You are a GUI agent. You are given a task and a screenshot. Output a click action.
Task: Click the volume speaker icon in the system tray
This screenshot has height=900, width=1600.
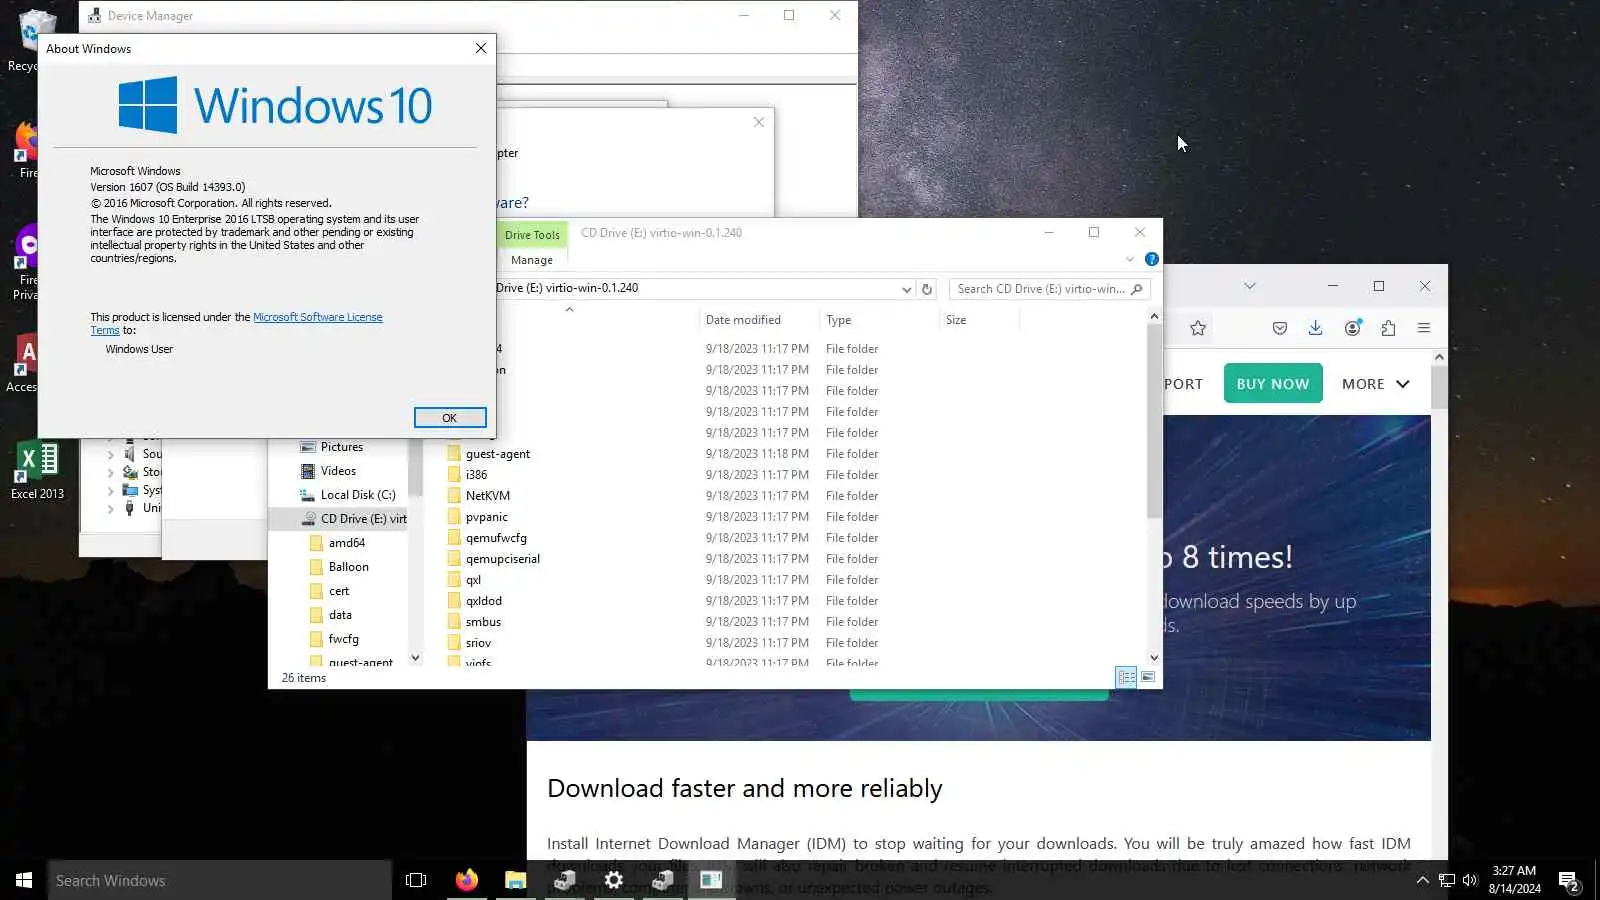[1470, 880]
